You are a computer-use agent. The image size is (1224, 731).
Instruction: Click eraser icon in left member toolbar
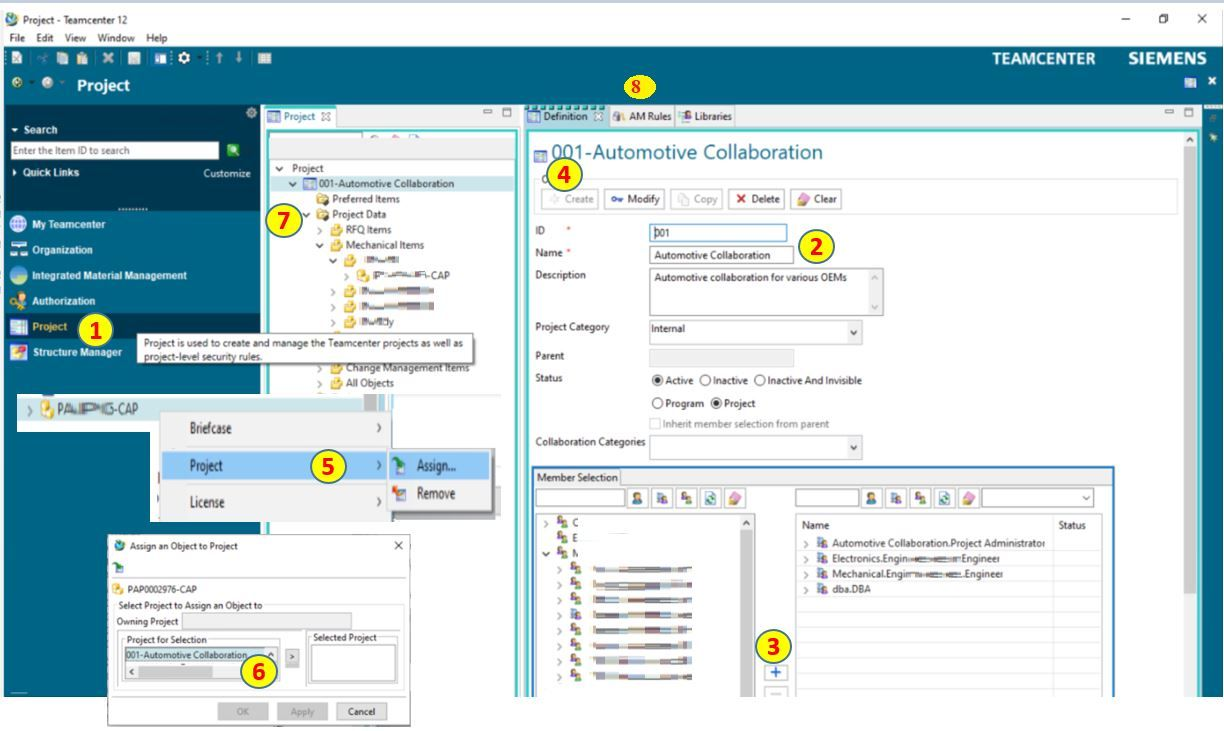pos(734,498)
